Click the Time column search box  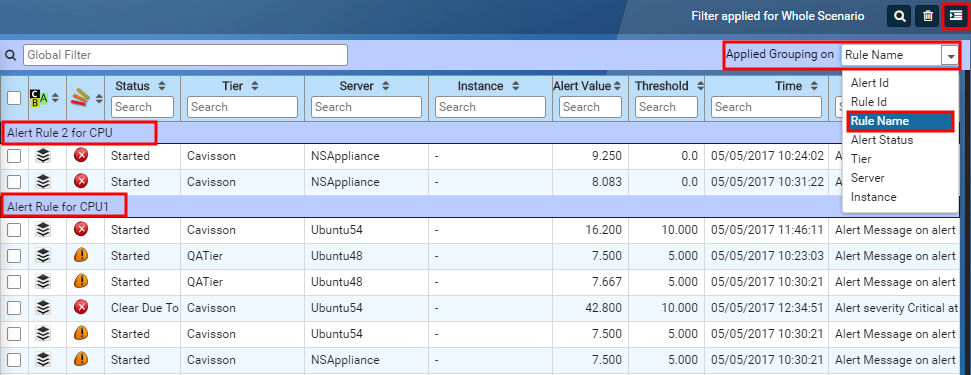[x=767, y=107]
